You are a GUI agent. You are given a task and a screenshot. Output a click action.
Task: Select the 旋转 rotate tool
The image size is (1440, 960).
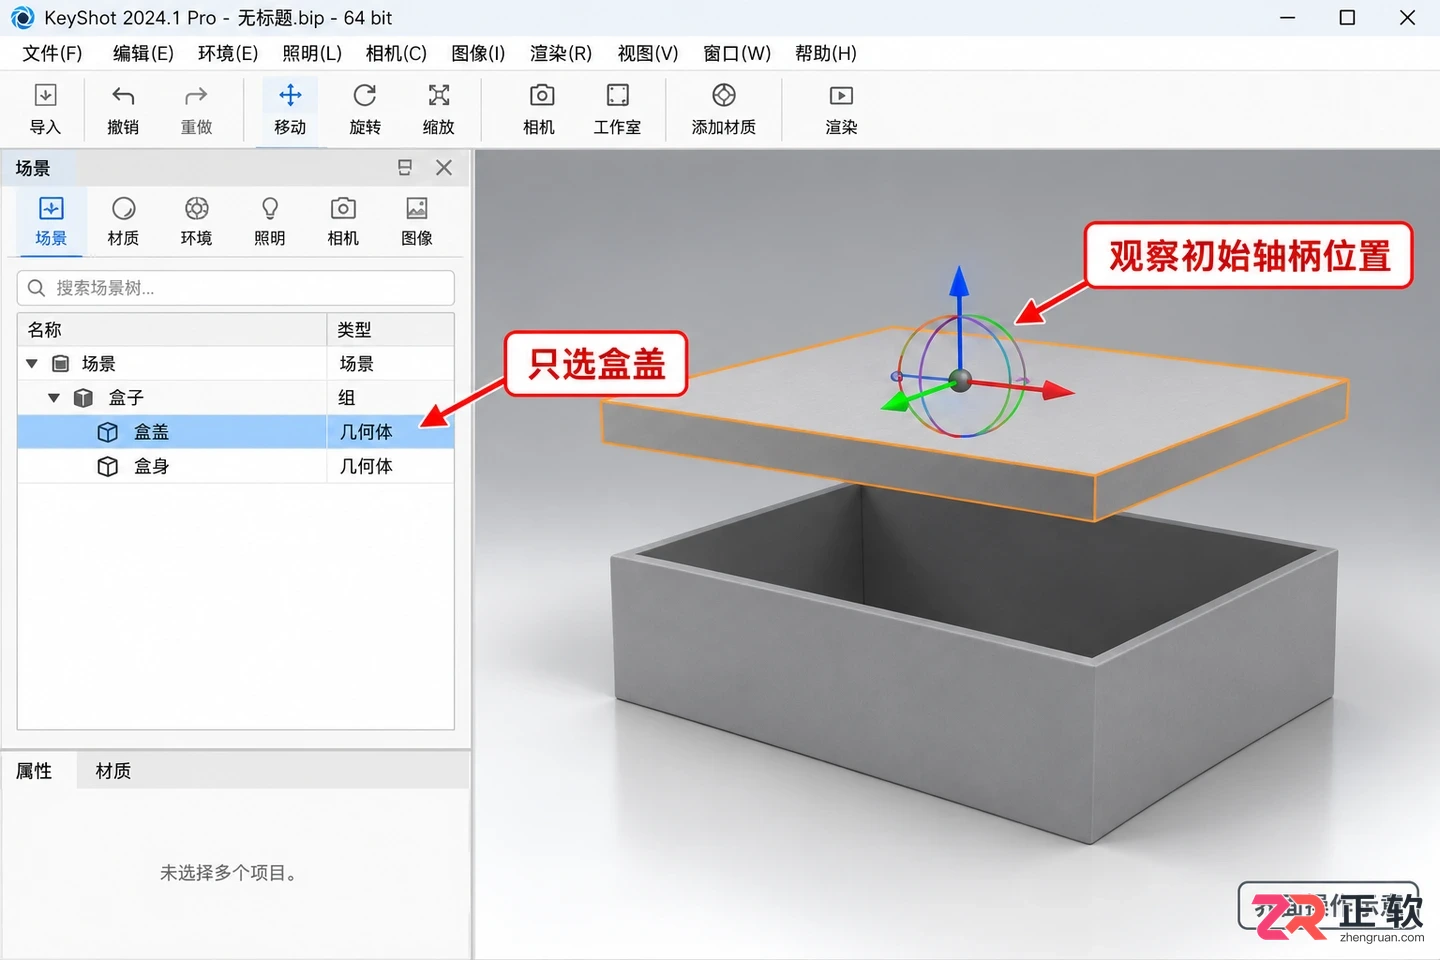(x=365, y=109)
